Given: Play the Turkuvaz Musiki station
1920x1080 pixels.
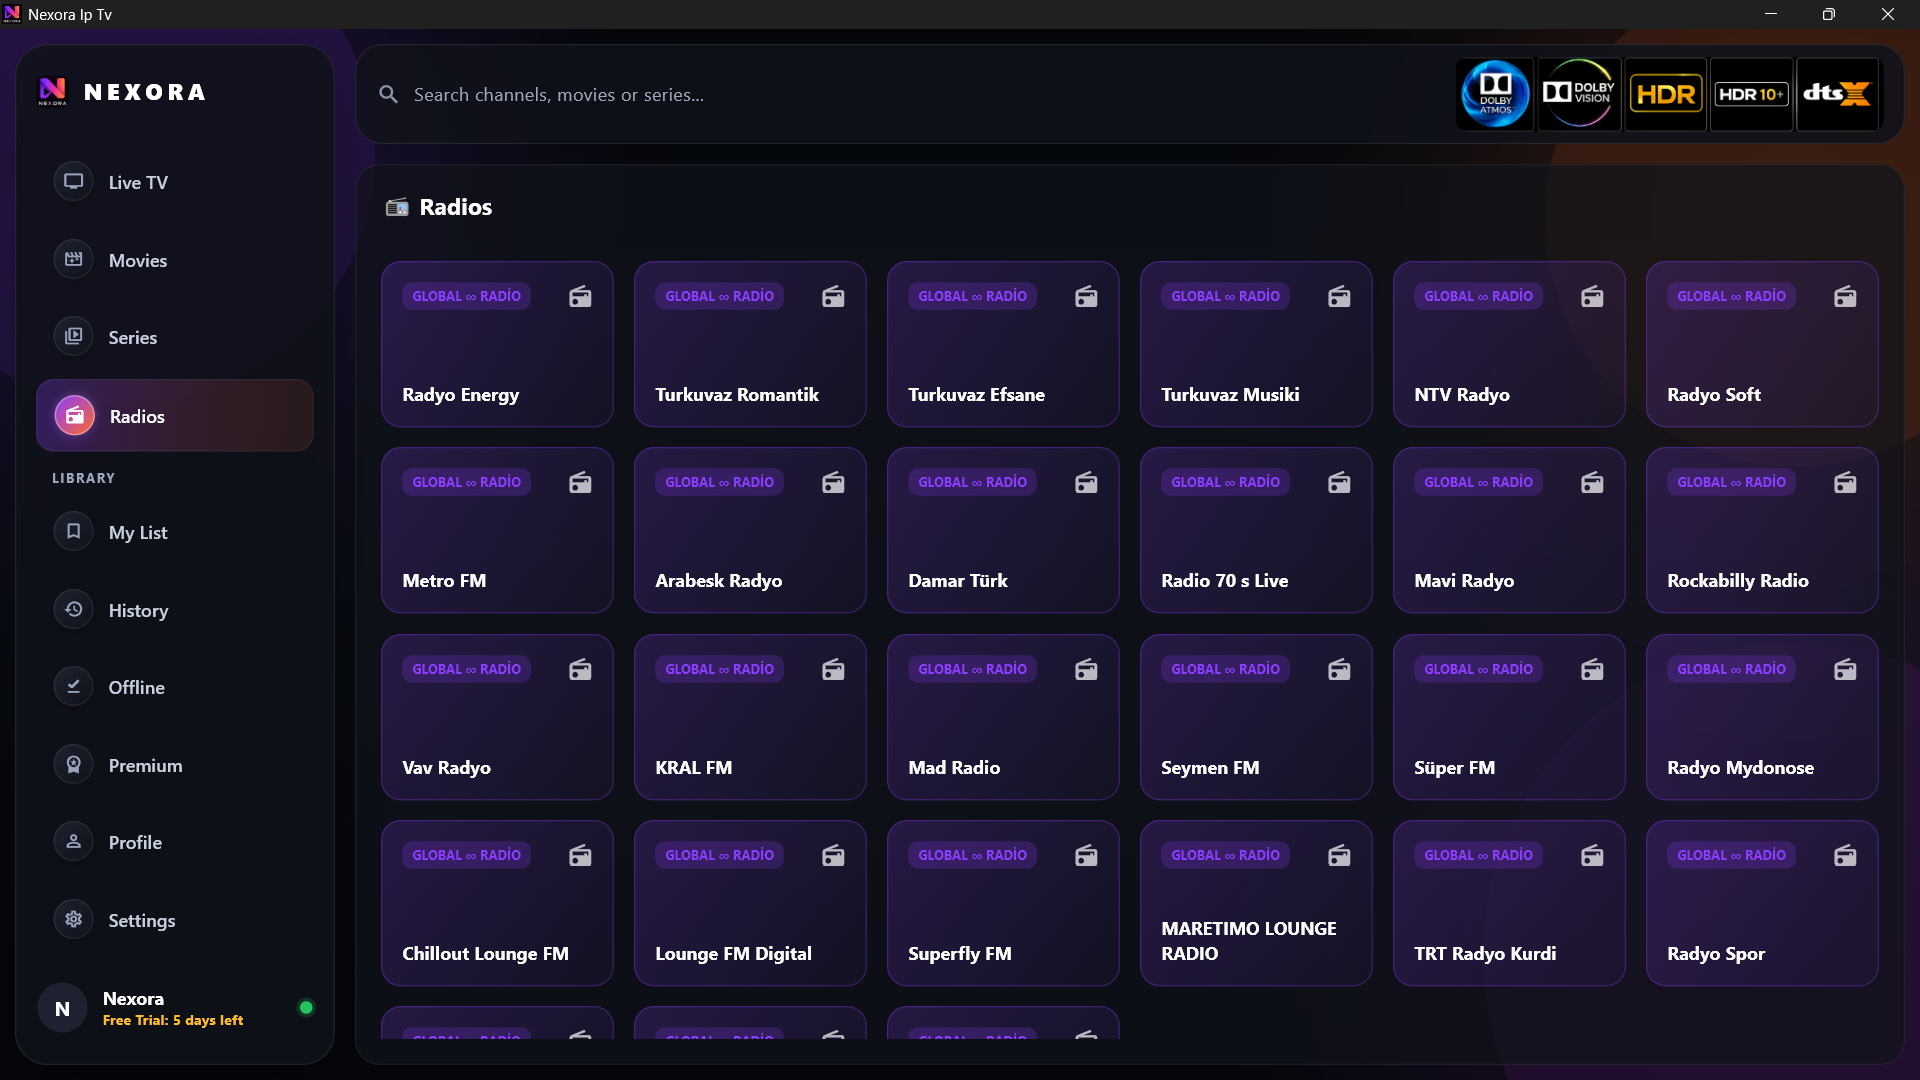Looking at the screenshot, I should pyautogui.click(x=1256, y=344).
